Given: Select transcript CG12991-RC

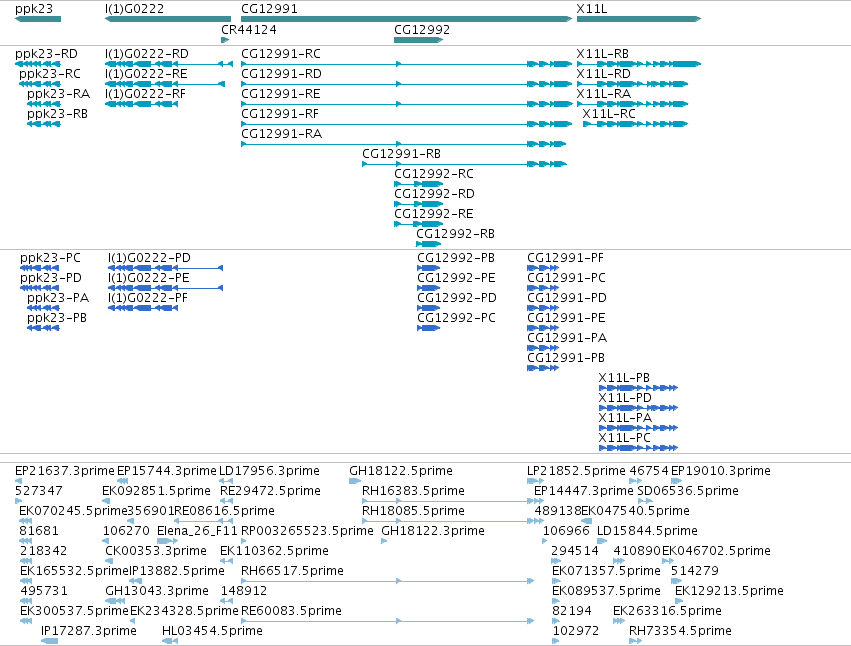Looking at the screenshot, I should coord(407,64).
